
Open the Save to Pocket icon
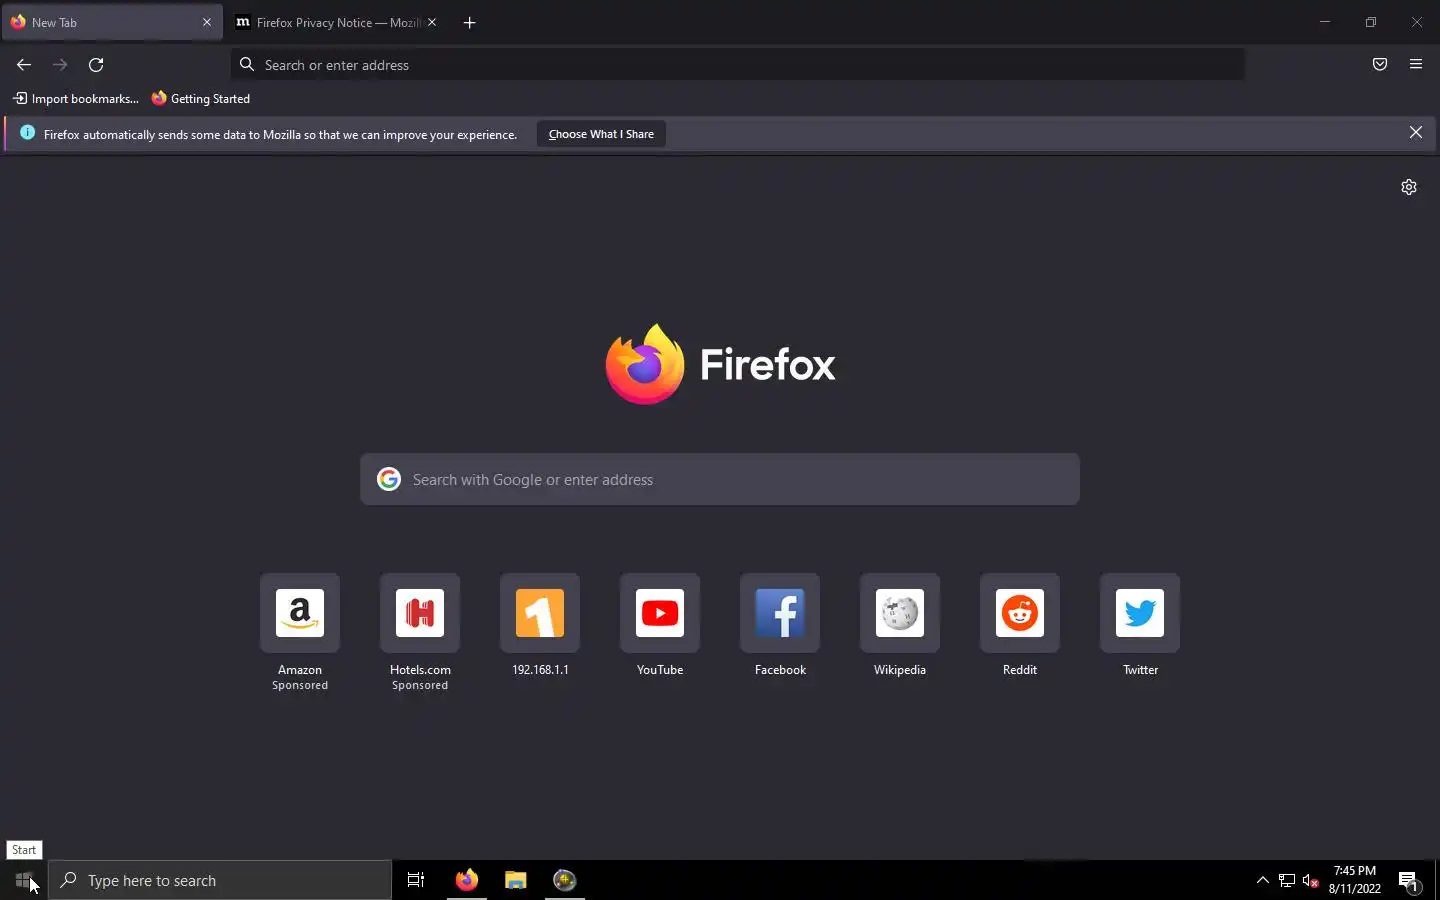(x=1380, y=65)
